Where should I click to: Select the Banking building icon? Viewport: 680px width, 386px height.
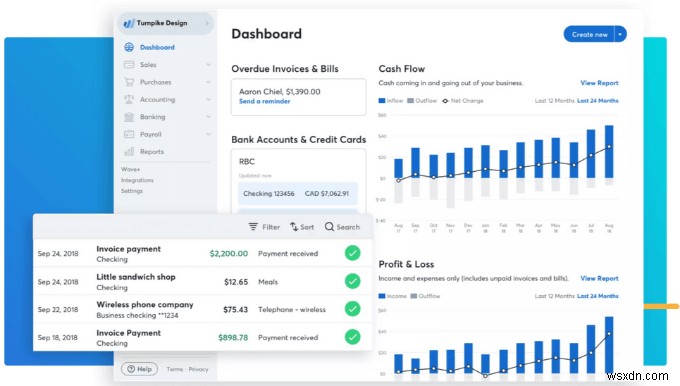[x=129, y=117]
